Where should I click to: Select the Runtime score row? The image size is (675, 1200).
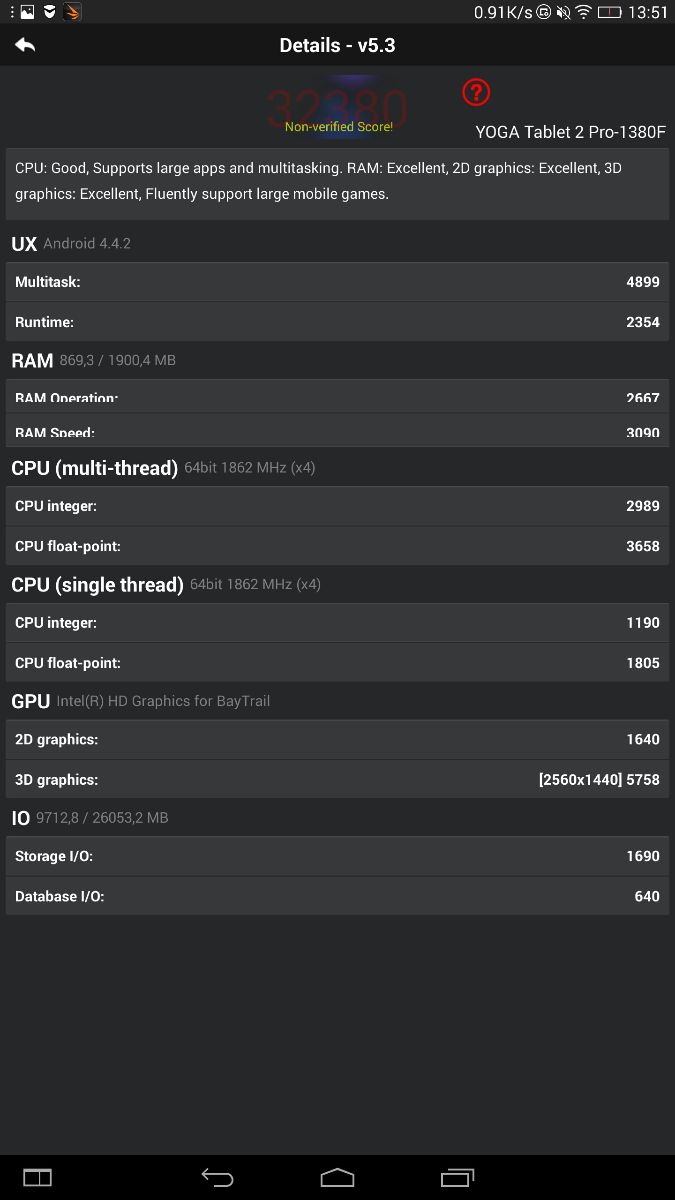[x=337, y=322]
